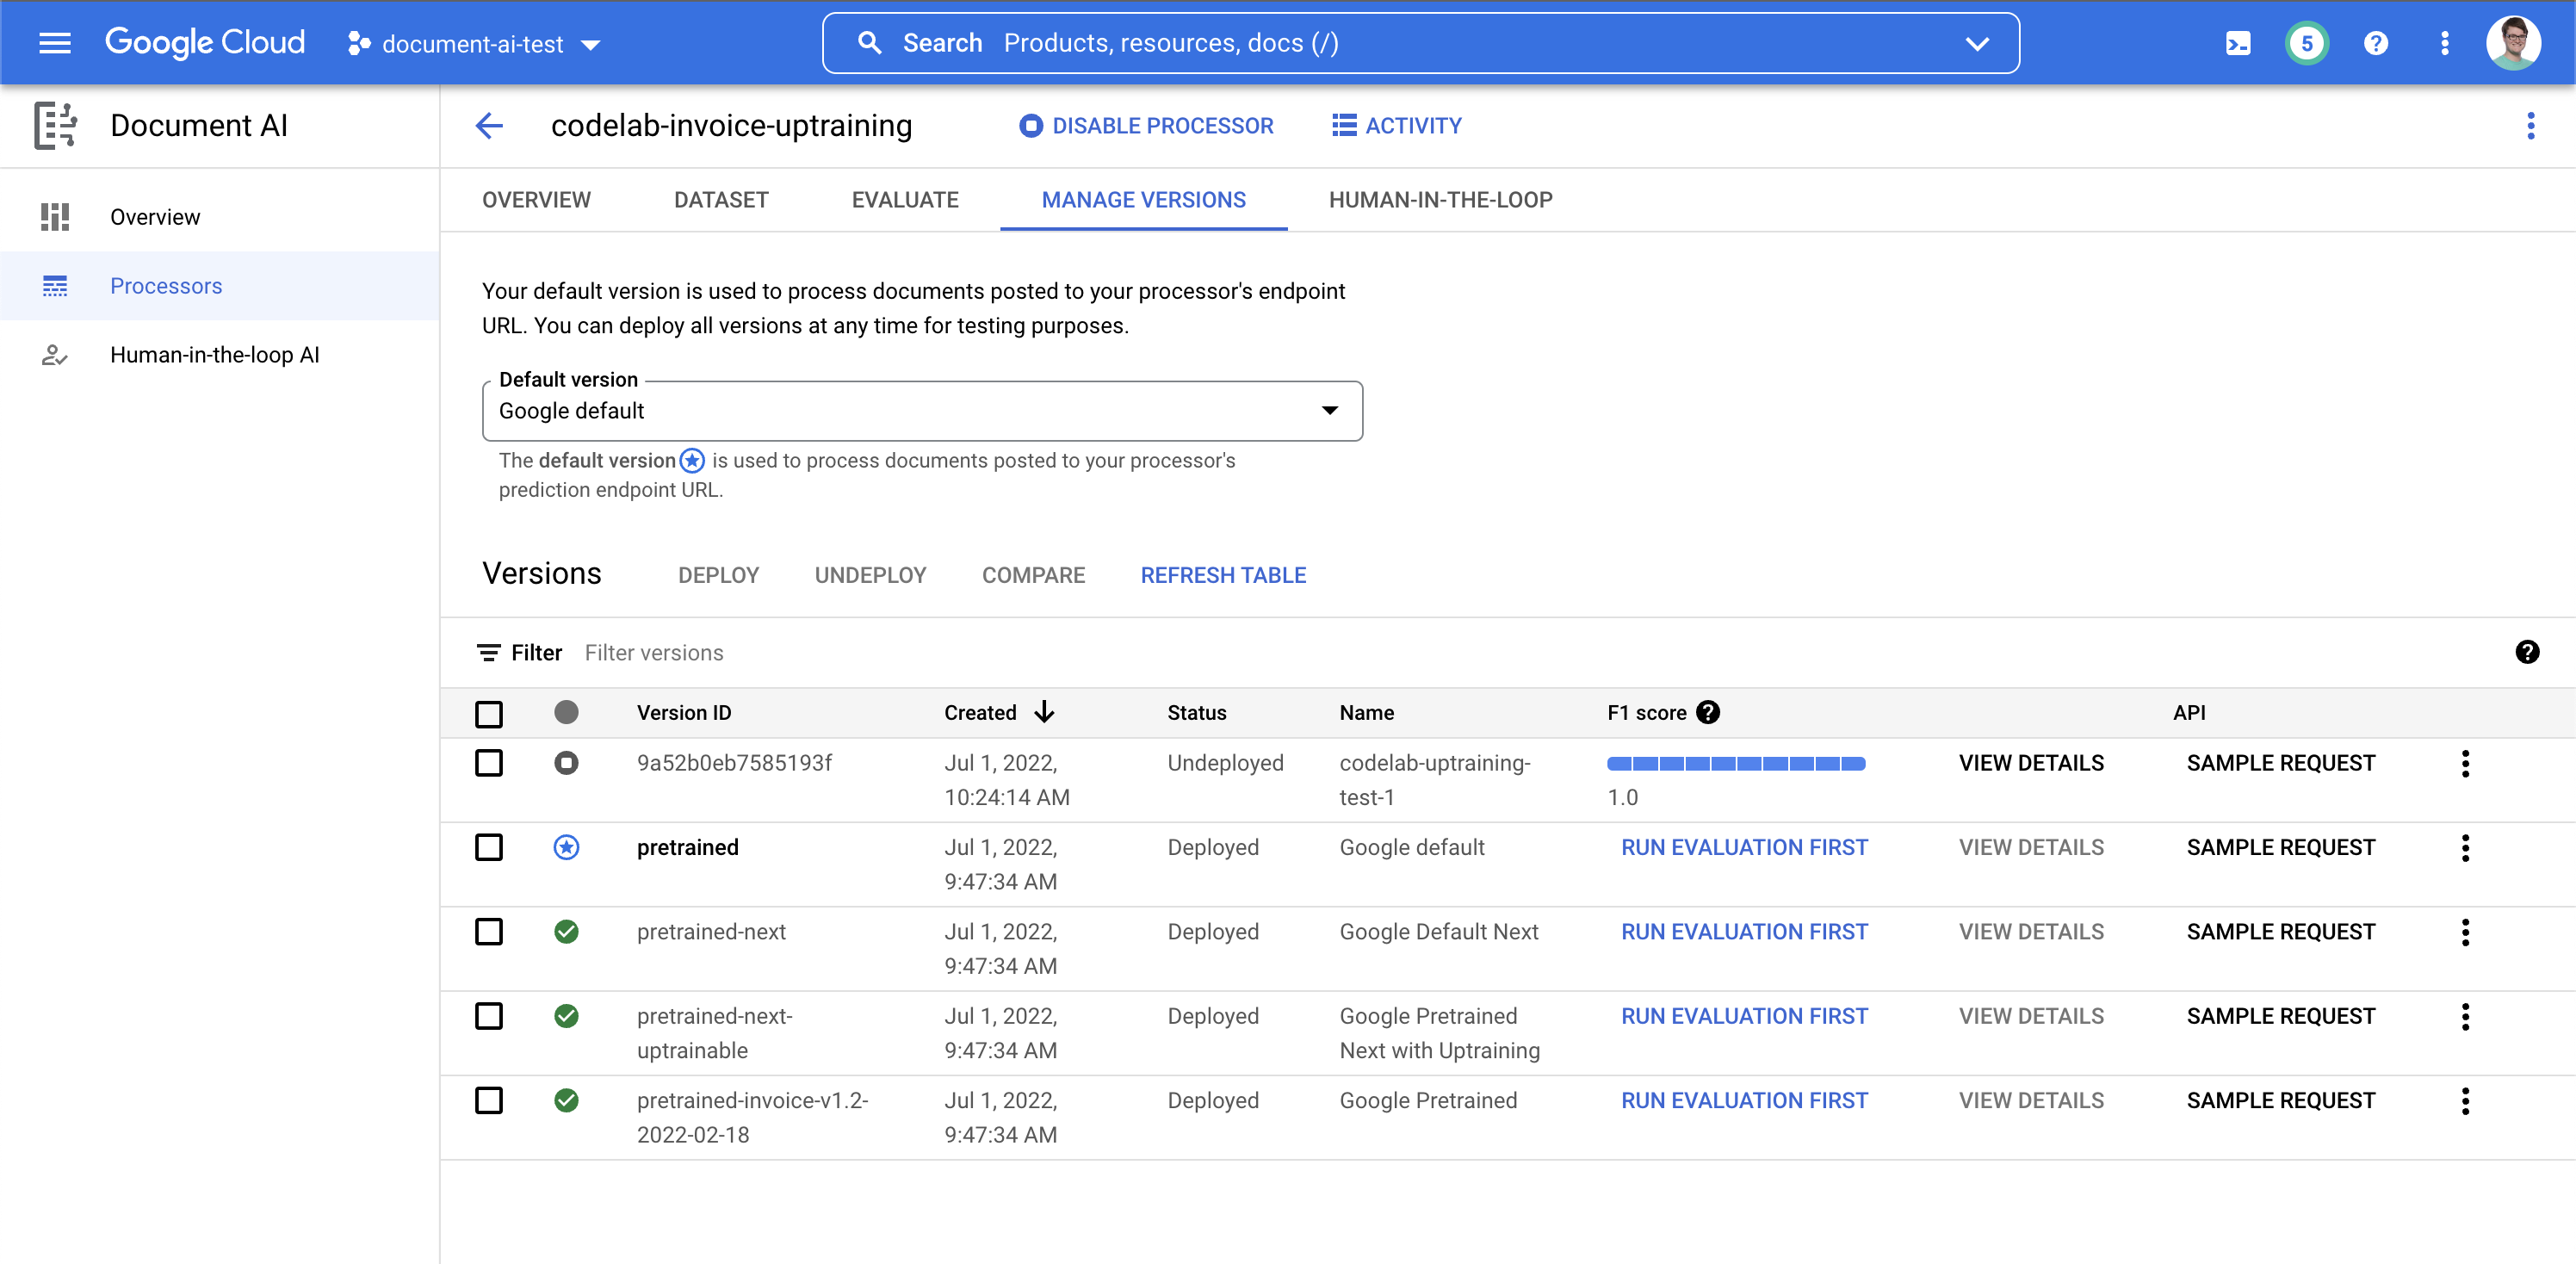Open the hamburger navigation menu
The height and width of the screenshot is (1264, 2576).
[x=54, y=43]
